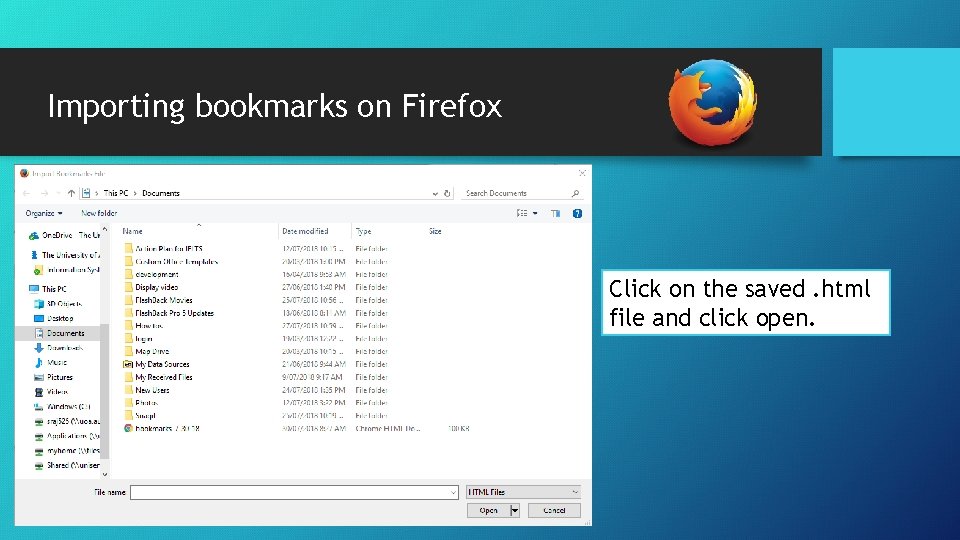Image resolution: width=960 pixels, height=540 pixels.
Task: Select the My Received Files folder
Action: pyautogui.click(x=163, y=377)
